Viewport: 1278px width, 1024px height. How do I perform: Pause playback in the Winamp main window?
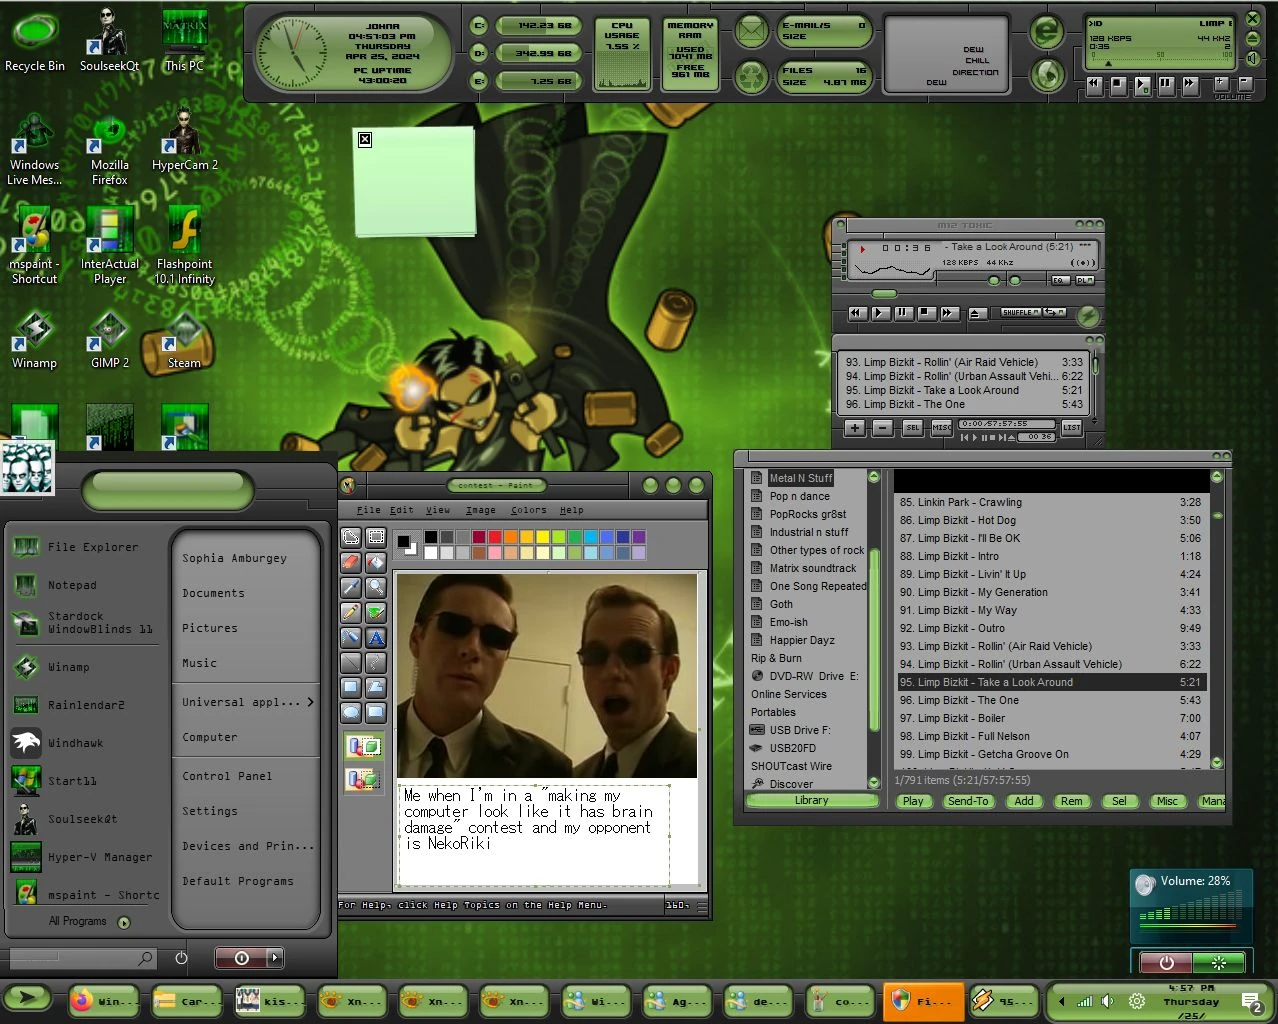[903, 313]
